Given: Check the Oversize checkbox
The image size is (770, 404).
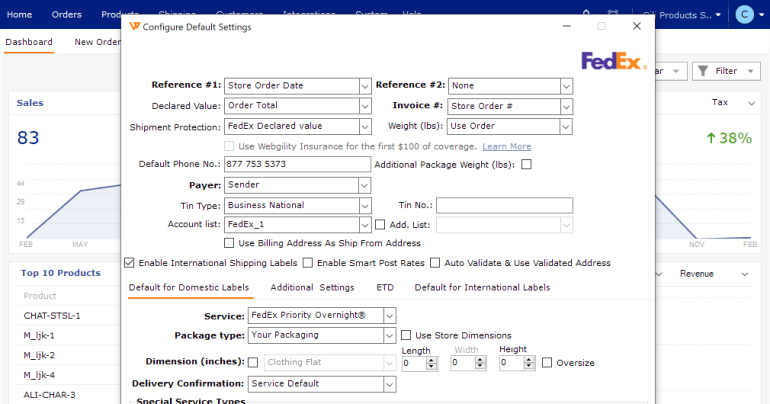Looking at the screenshot, I should click(x=547, y=363).
